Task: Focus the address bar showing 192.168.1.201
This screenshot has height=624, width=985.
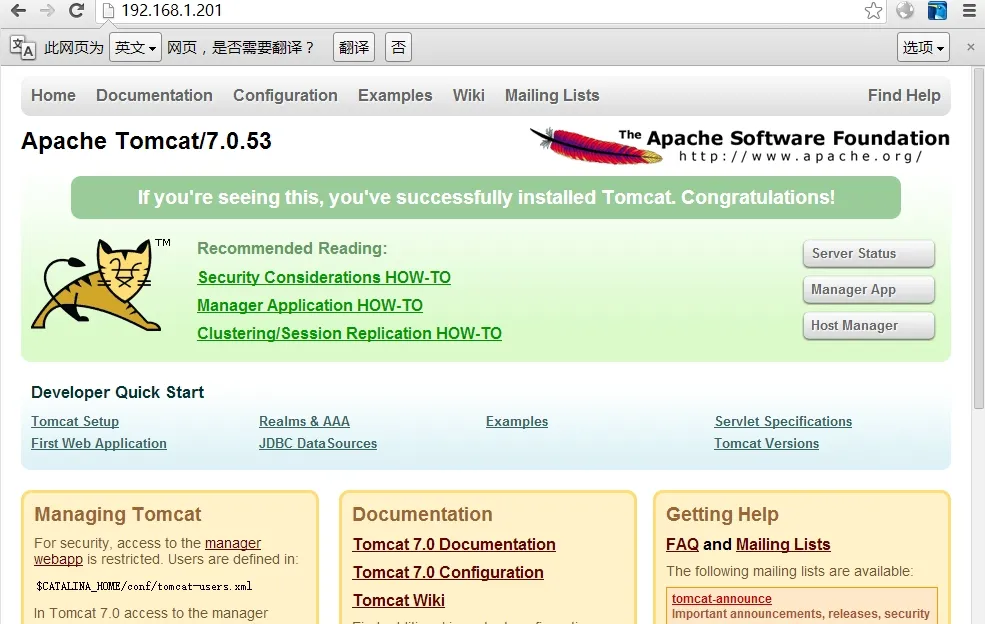Action: [490, 11]
